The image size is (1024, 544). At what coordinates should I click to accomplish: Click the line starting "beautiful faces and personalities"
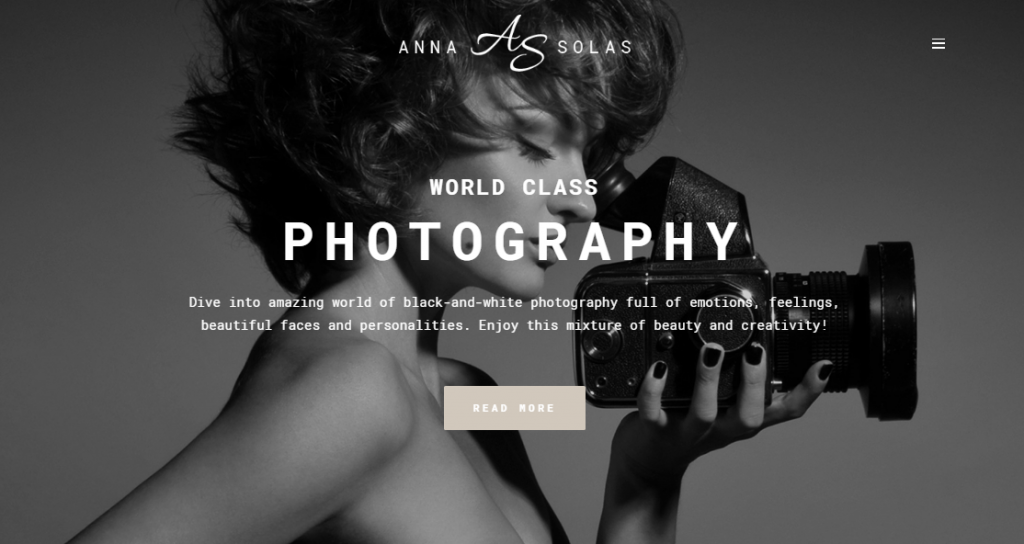click(x=514, y=325)
